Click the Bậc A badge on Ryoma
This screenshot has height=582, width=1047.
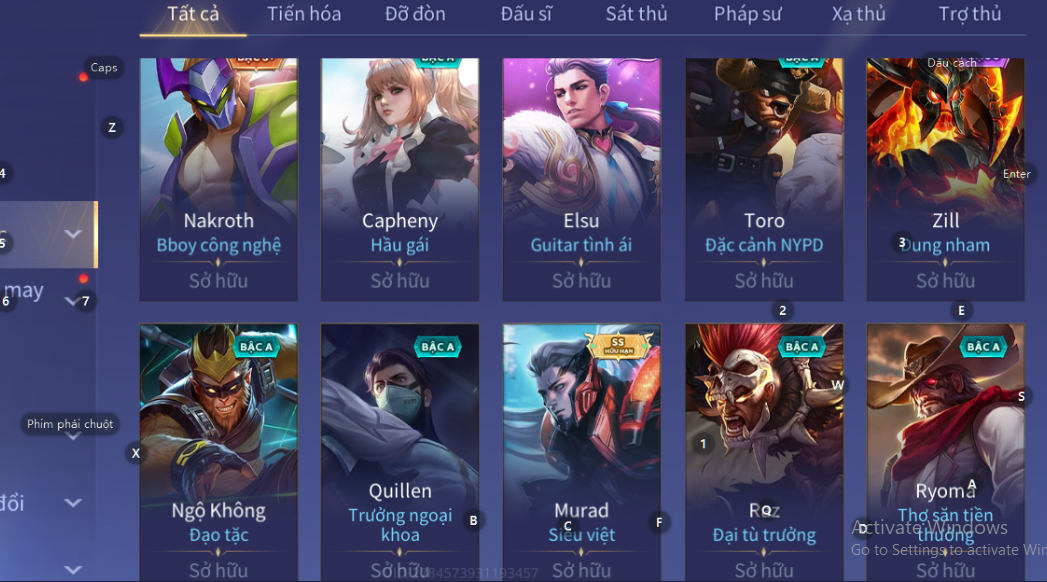(x=984, y=346)
